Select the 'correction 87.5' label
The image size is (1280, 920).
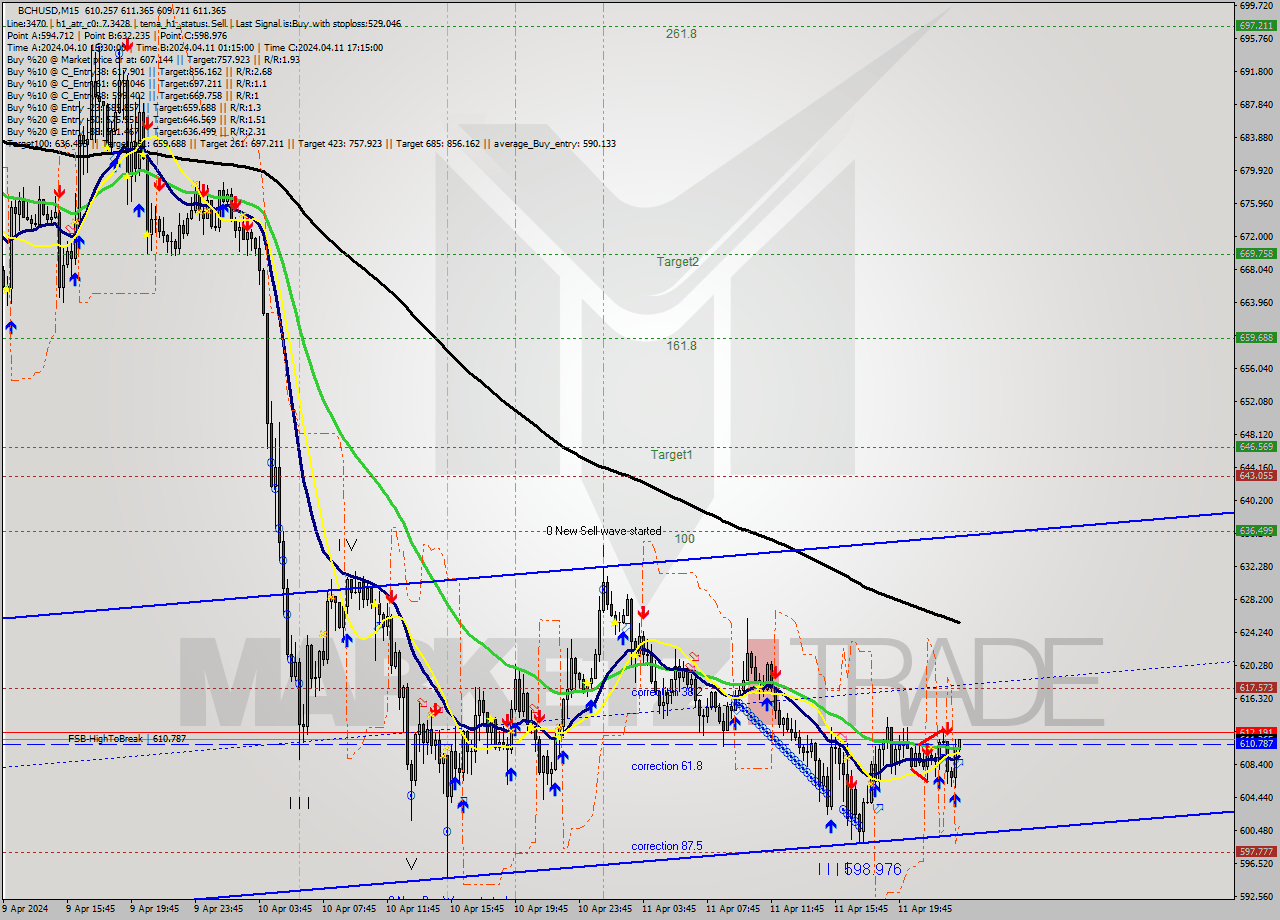(x=666, y=846)
